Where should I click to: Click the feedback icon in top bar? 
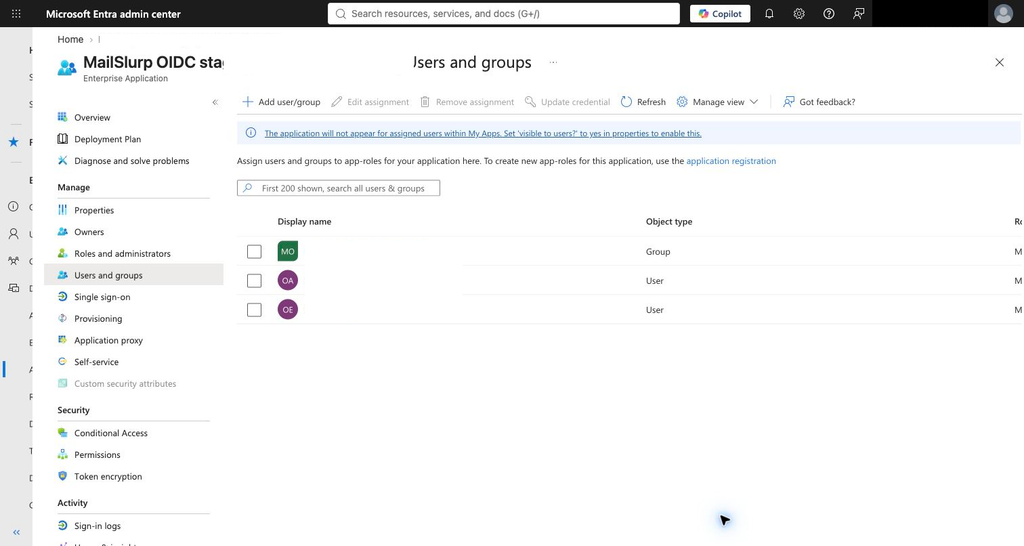click(859, 13)
